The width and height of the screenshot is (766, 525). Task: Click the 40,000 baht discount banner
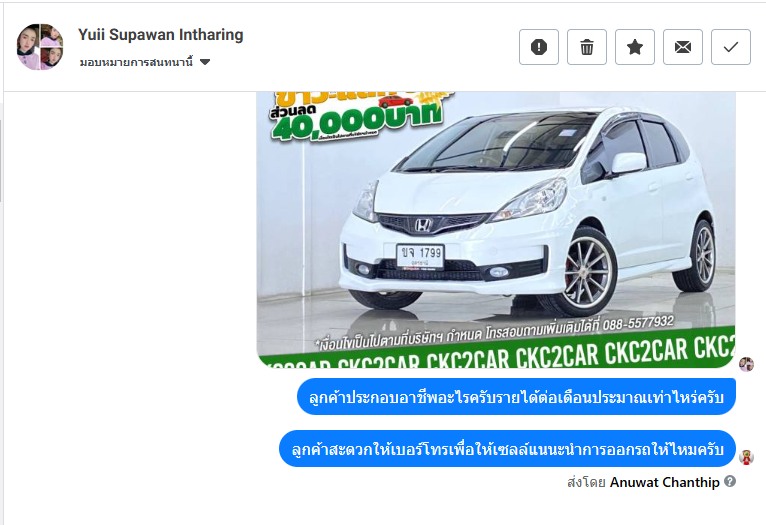tap(358, 117)
